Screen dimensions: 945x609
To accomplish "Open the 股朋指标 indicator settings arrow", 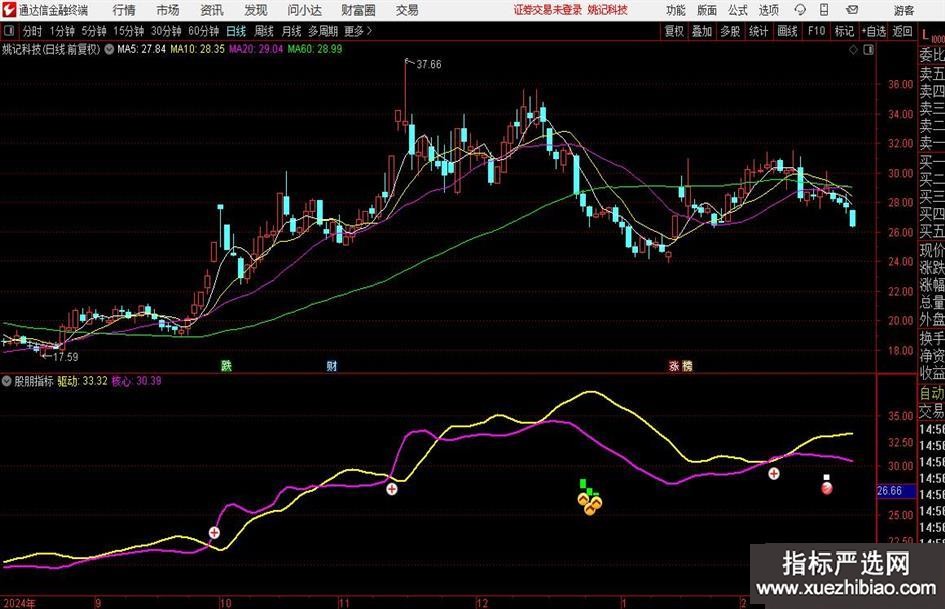I will point(7,381).
